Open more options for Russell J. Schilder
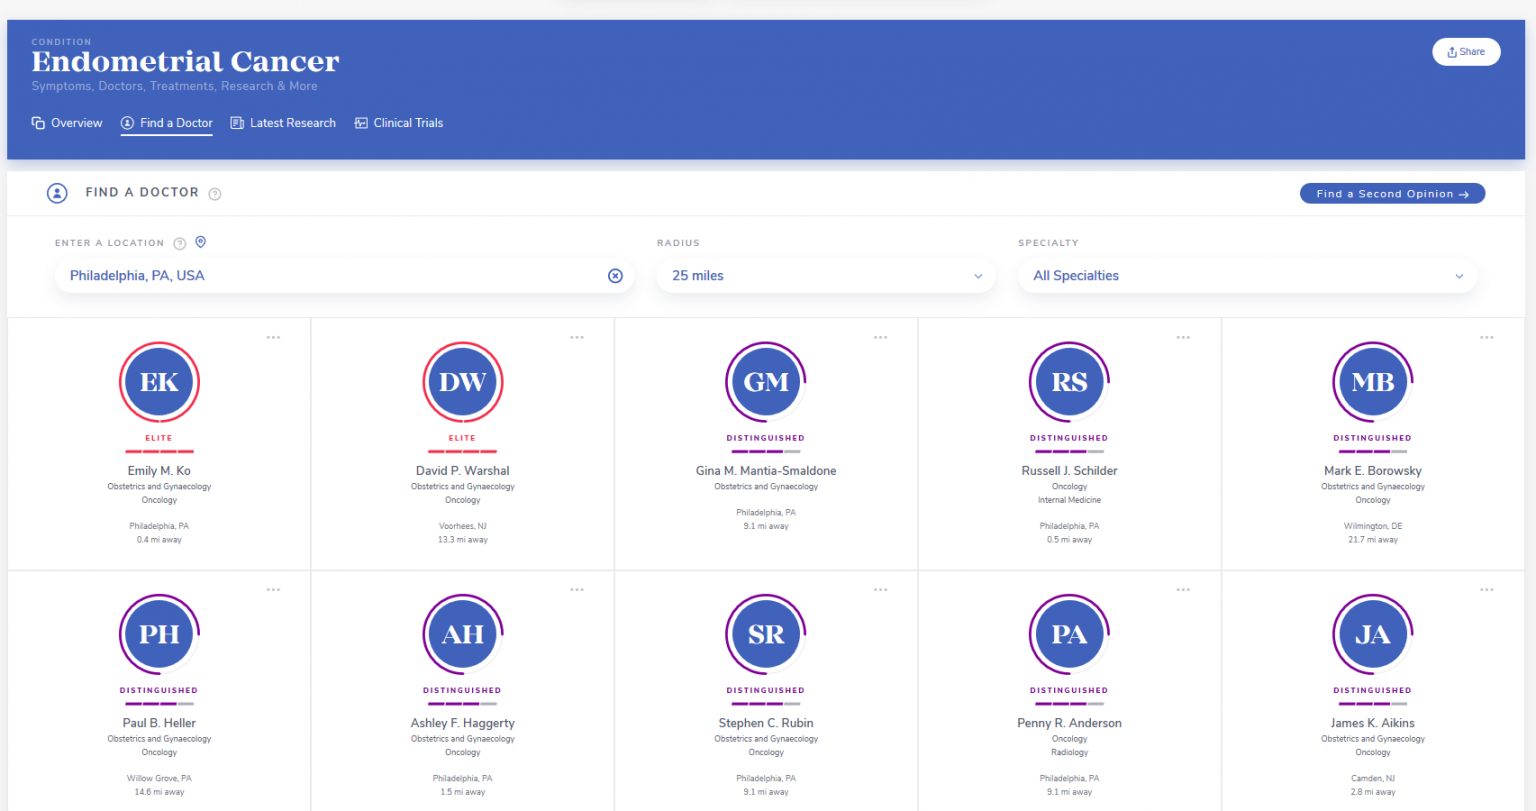Image resolution: width=1536 pixels, height=811 pixels. click(x=1183, y=338)
